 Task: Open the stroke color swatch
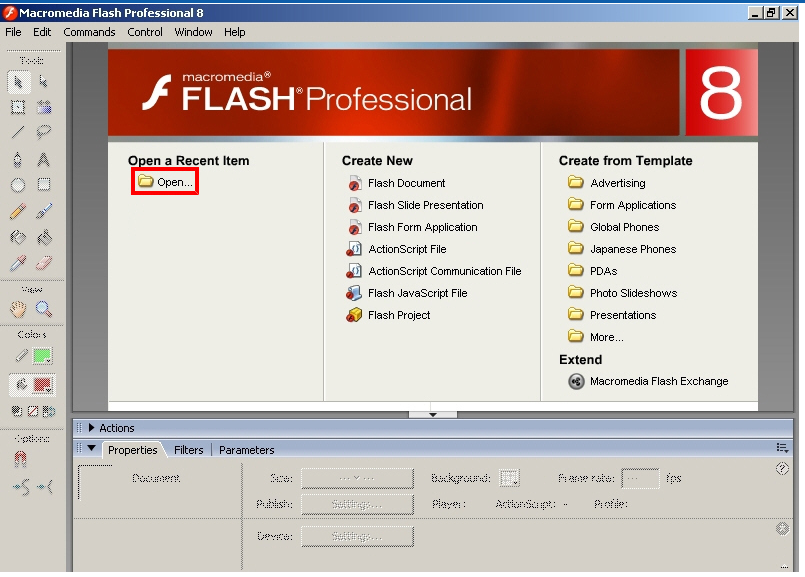42,356
